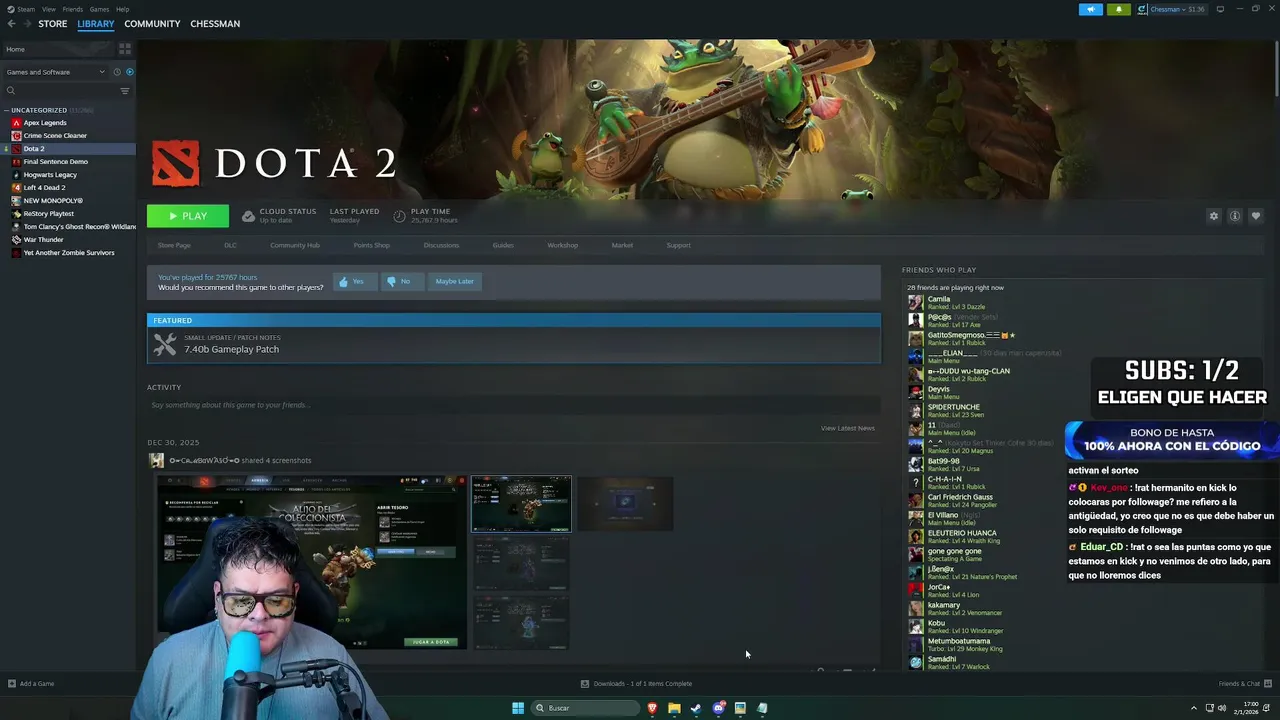Image resolution: width=1280 pixels, height=720 pixels.
Task: Open the game info icon
Action: coord(1235,216)
